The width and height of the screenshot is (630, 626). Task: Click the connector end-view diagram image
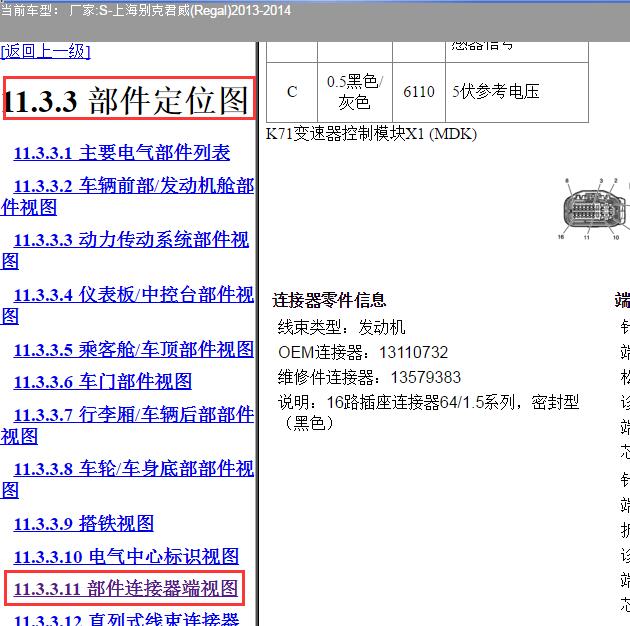(x=594, y=209)
